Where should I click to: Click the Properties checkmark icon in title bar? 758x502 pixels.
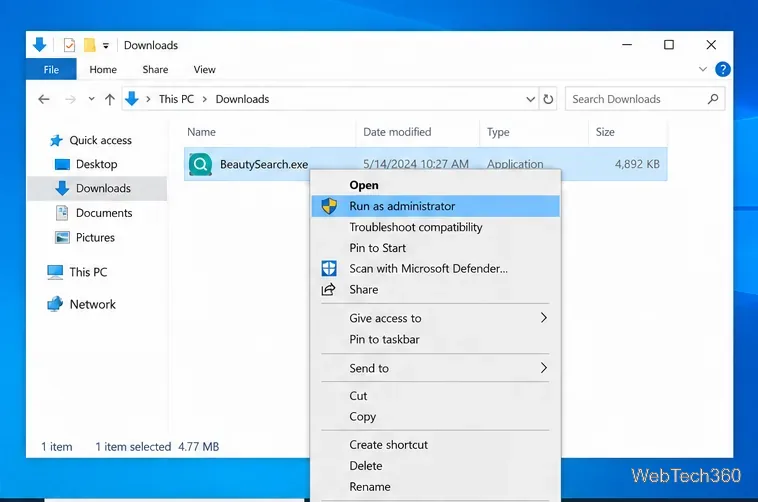[x=69, y=45]
